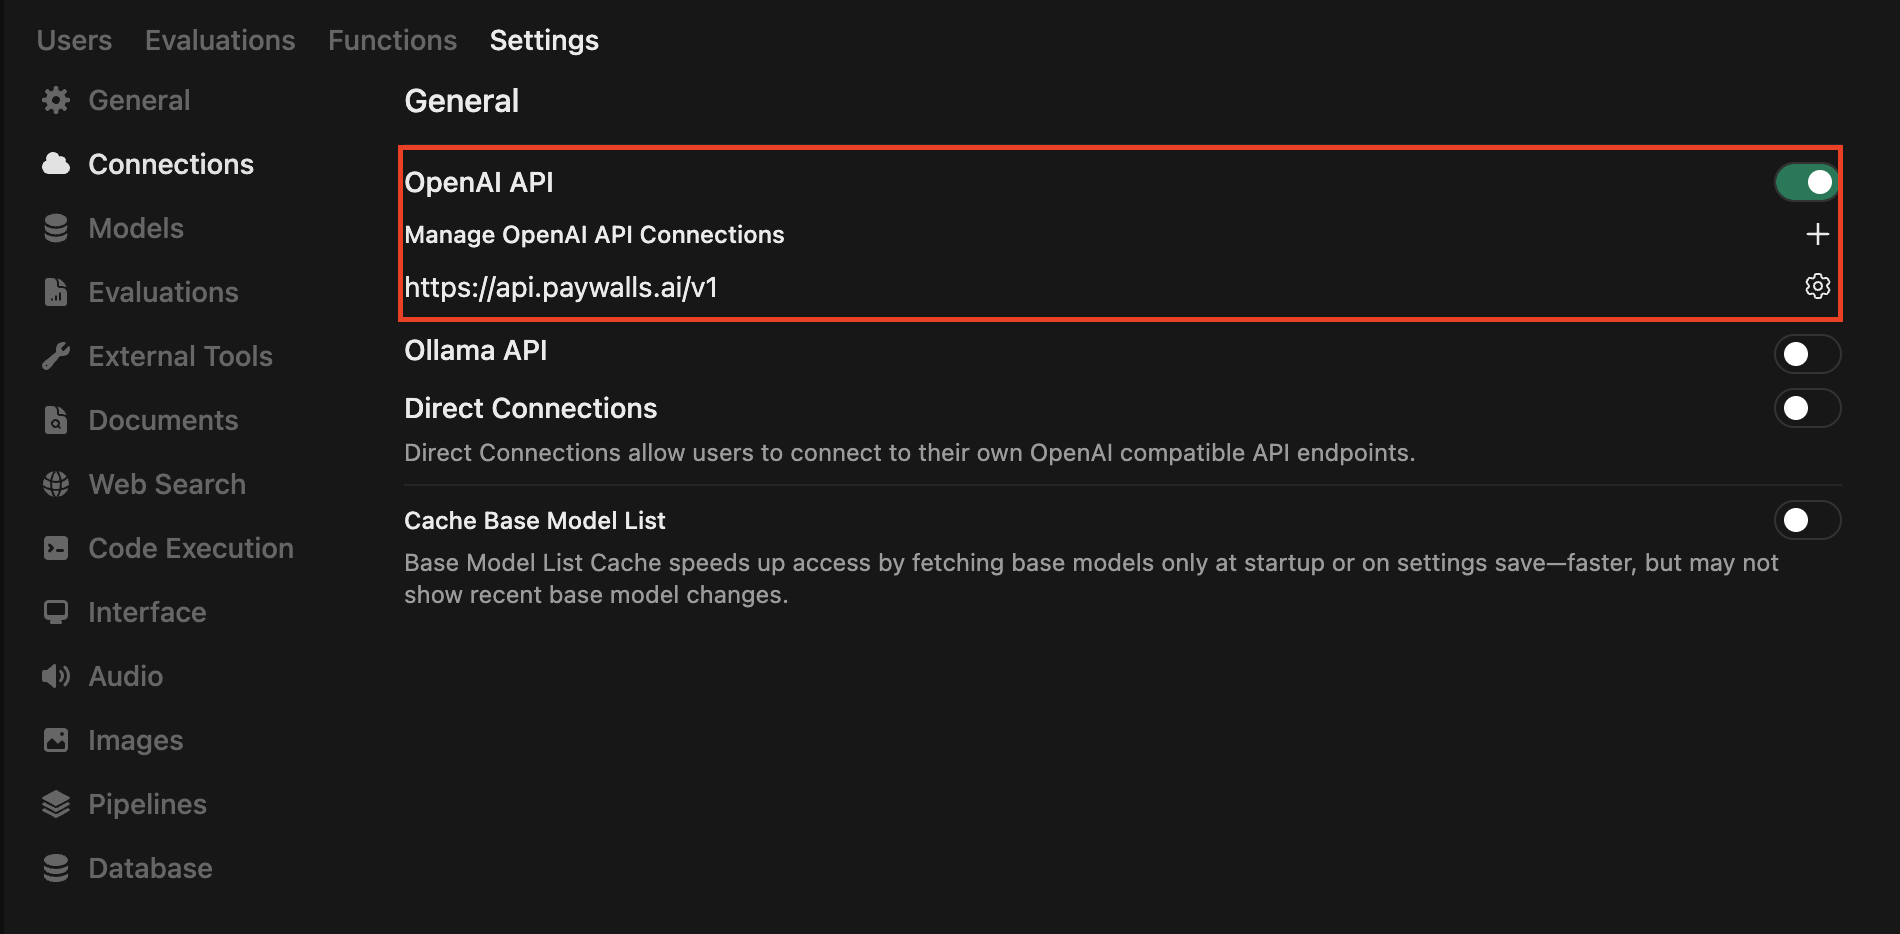Add a new OpenAI API connection
The height and width of the screenshot is (934, 1900).
(x=1817, y=234)
